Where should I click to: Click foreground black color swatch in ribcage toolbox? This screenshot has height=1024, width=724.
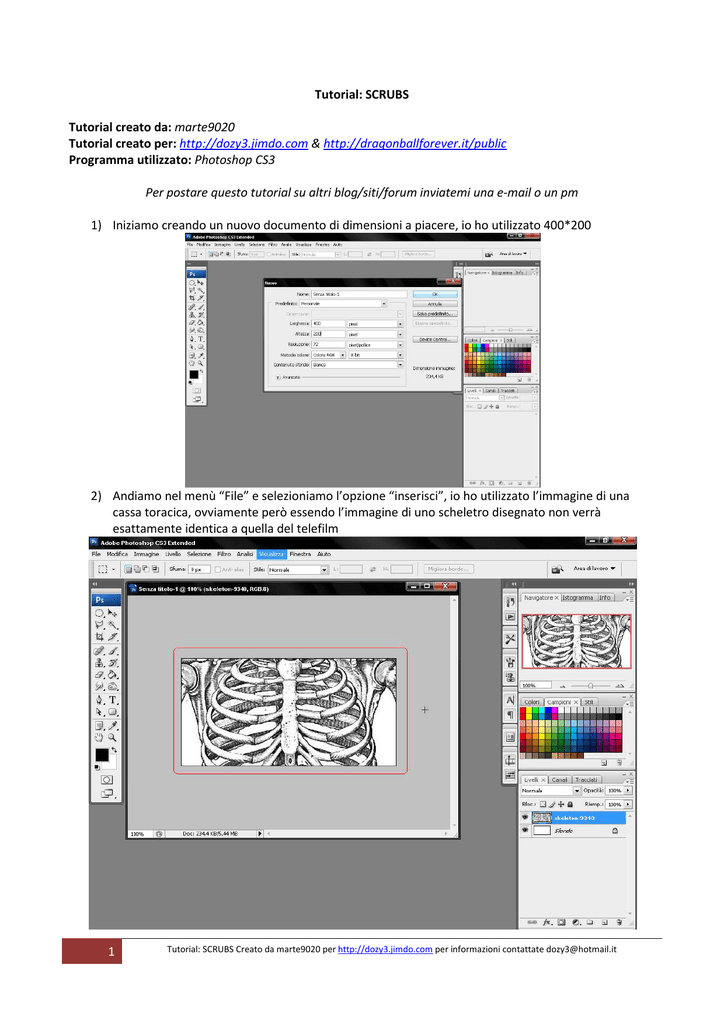(102, 754)
